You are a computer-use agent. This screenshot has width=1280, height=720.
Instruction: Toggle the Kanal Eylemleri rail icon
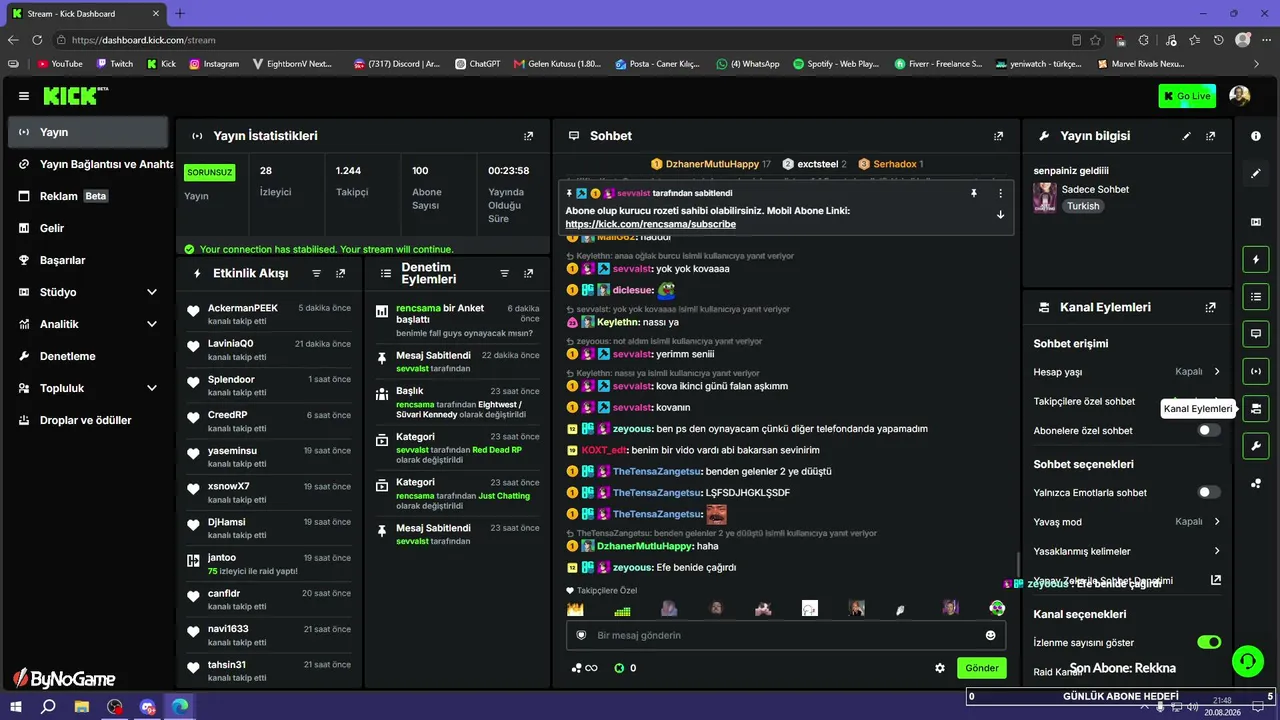click(1256, 408)
